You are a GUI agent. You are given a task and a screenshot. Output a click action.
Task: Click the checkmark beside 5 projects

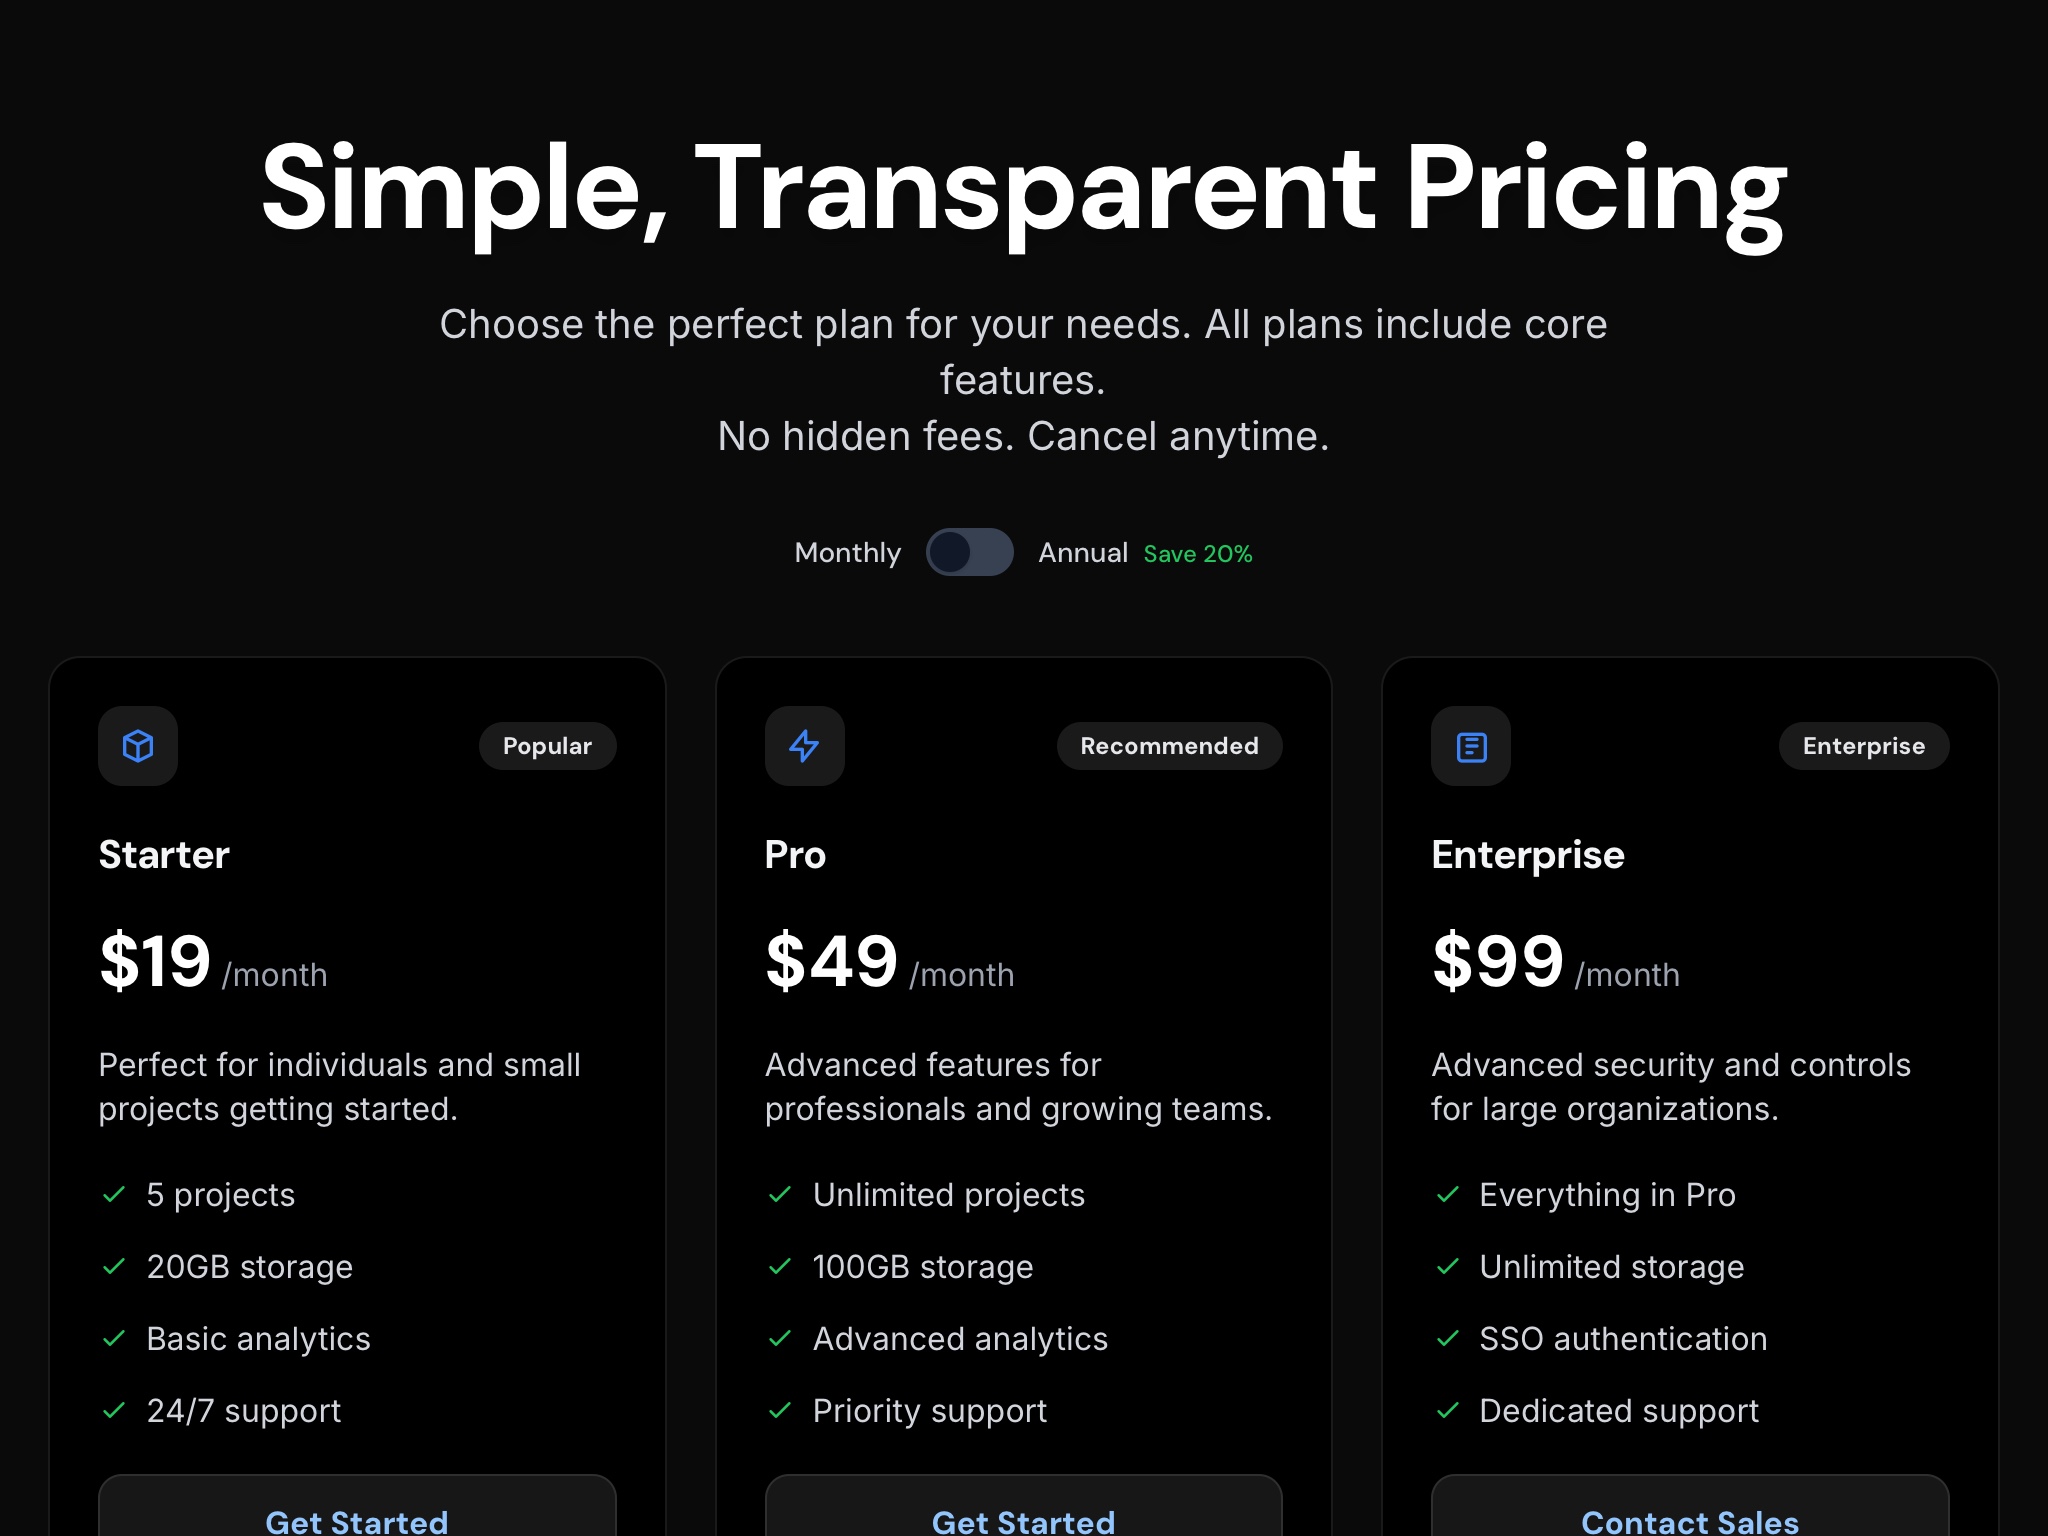point(112,1194)
